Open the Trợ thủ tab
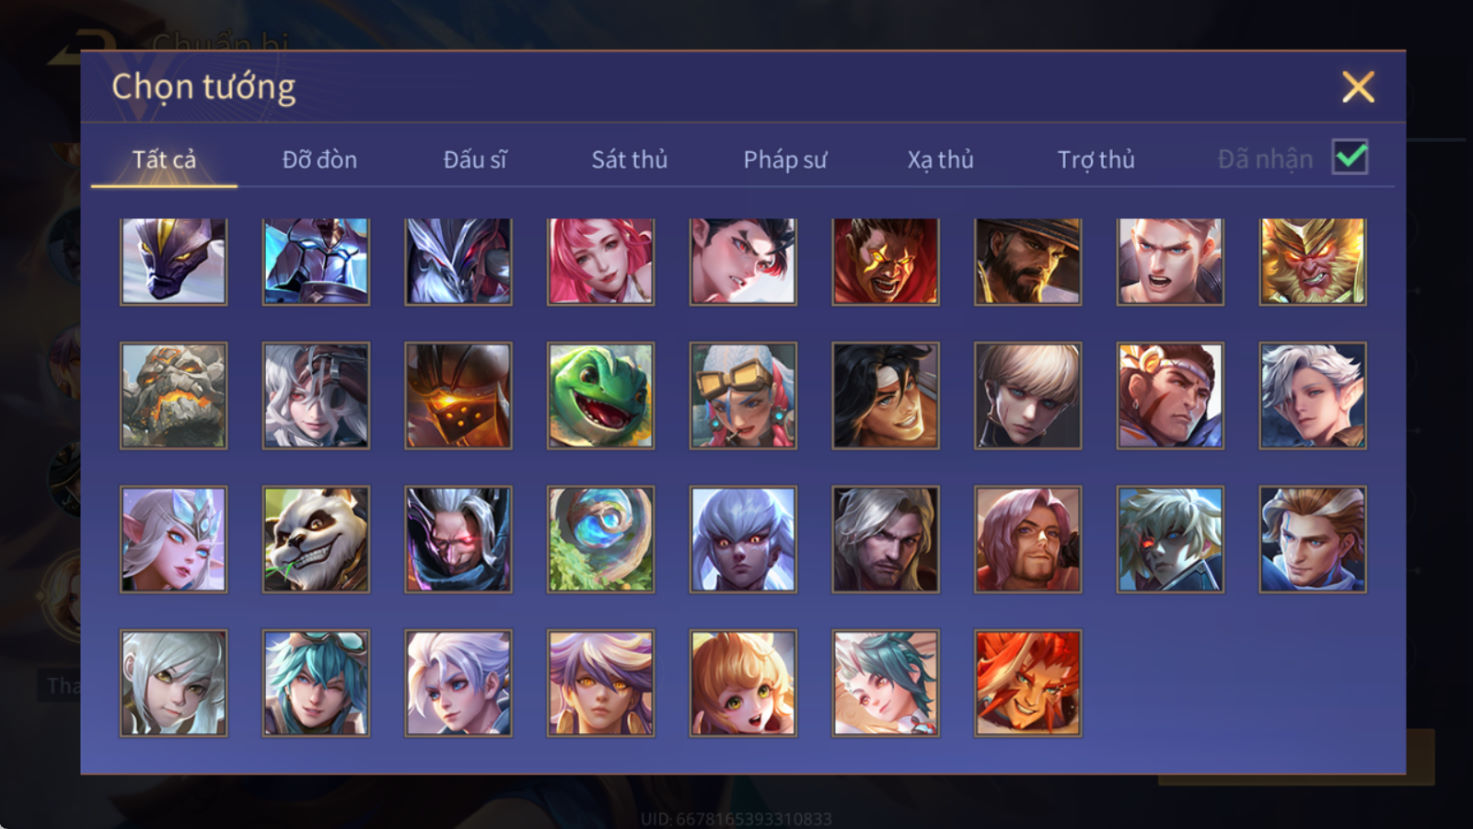The height and width of the screenshot is (829, 1473). pyautogui.click(x=1096, y=160)
